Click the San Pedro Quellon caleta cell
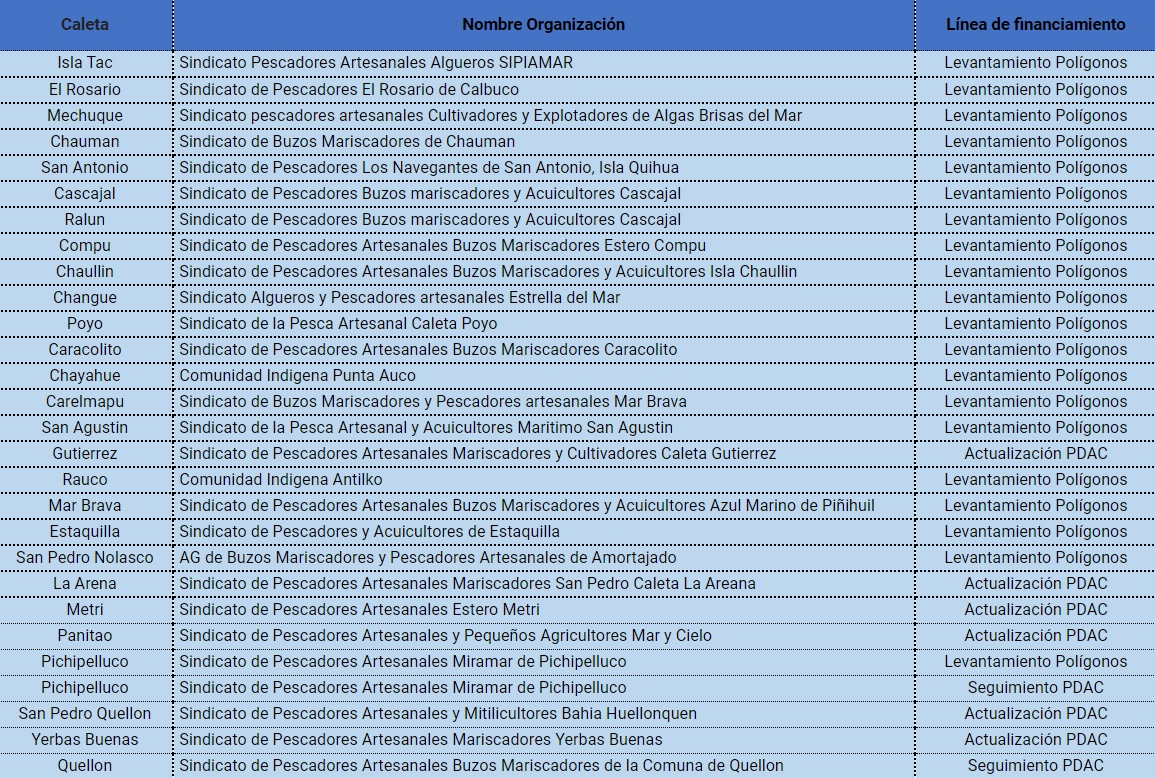 point(85,714)
